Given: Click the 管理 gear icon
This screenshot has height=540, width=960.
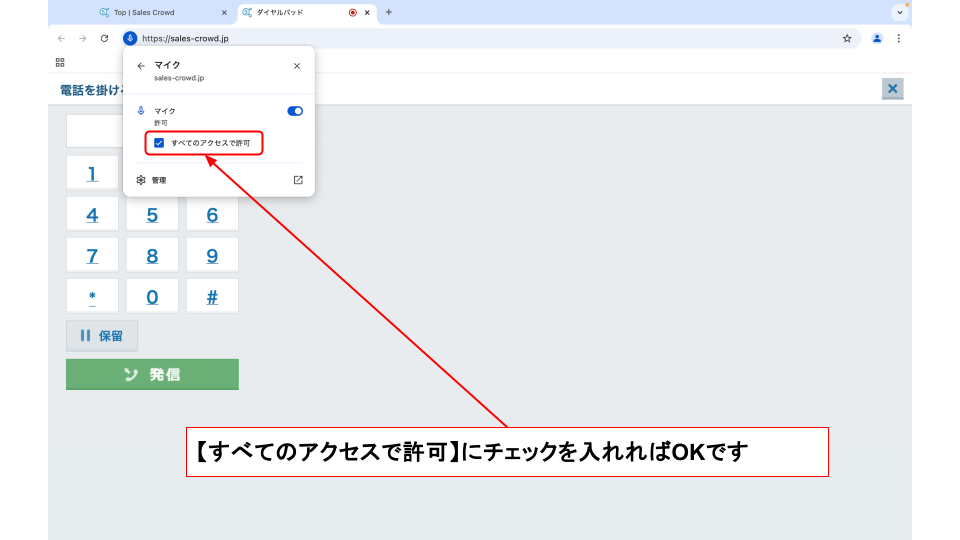Looking at the screenshot, I should pos(141,180).
